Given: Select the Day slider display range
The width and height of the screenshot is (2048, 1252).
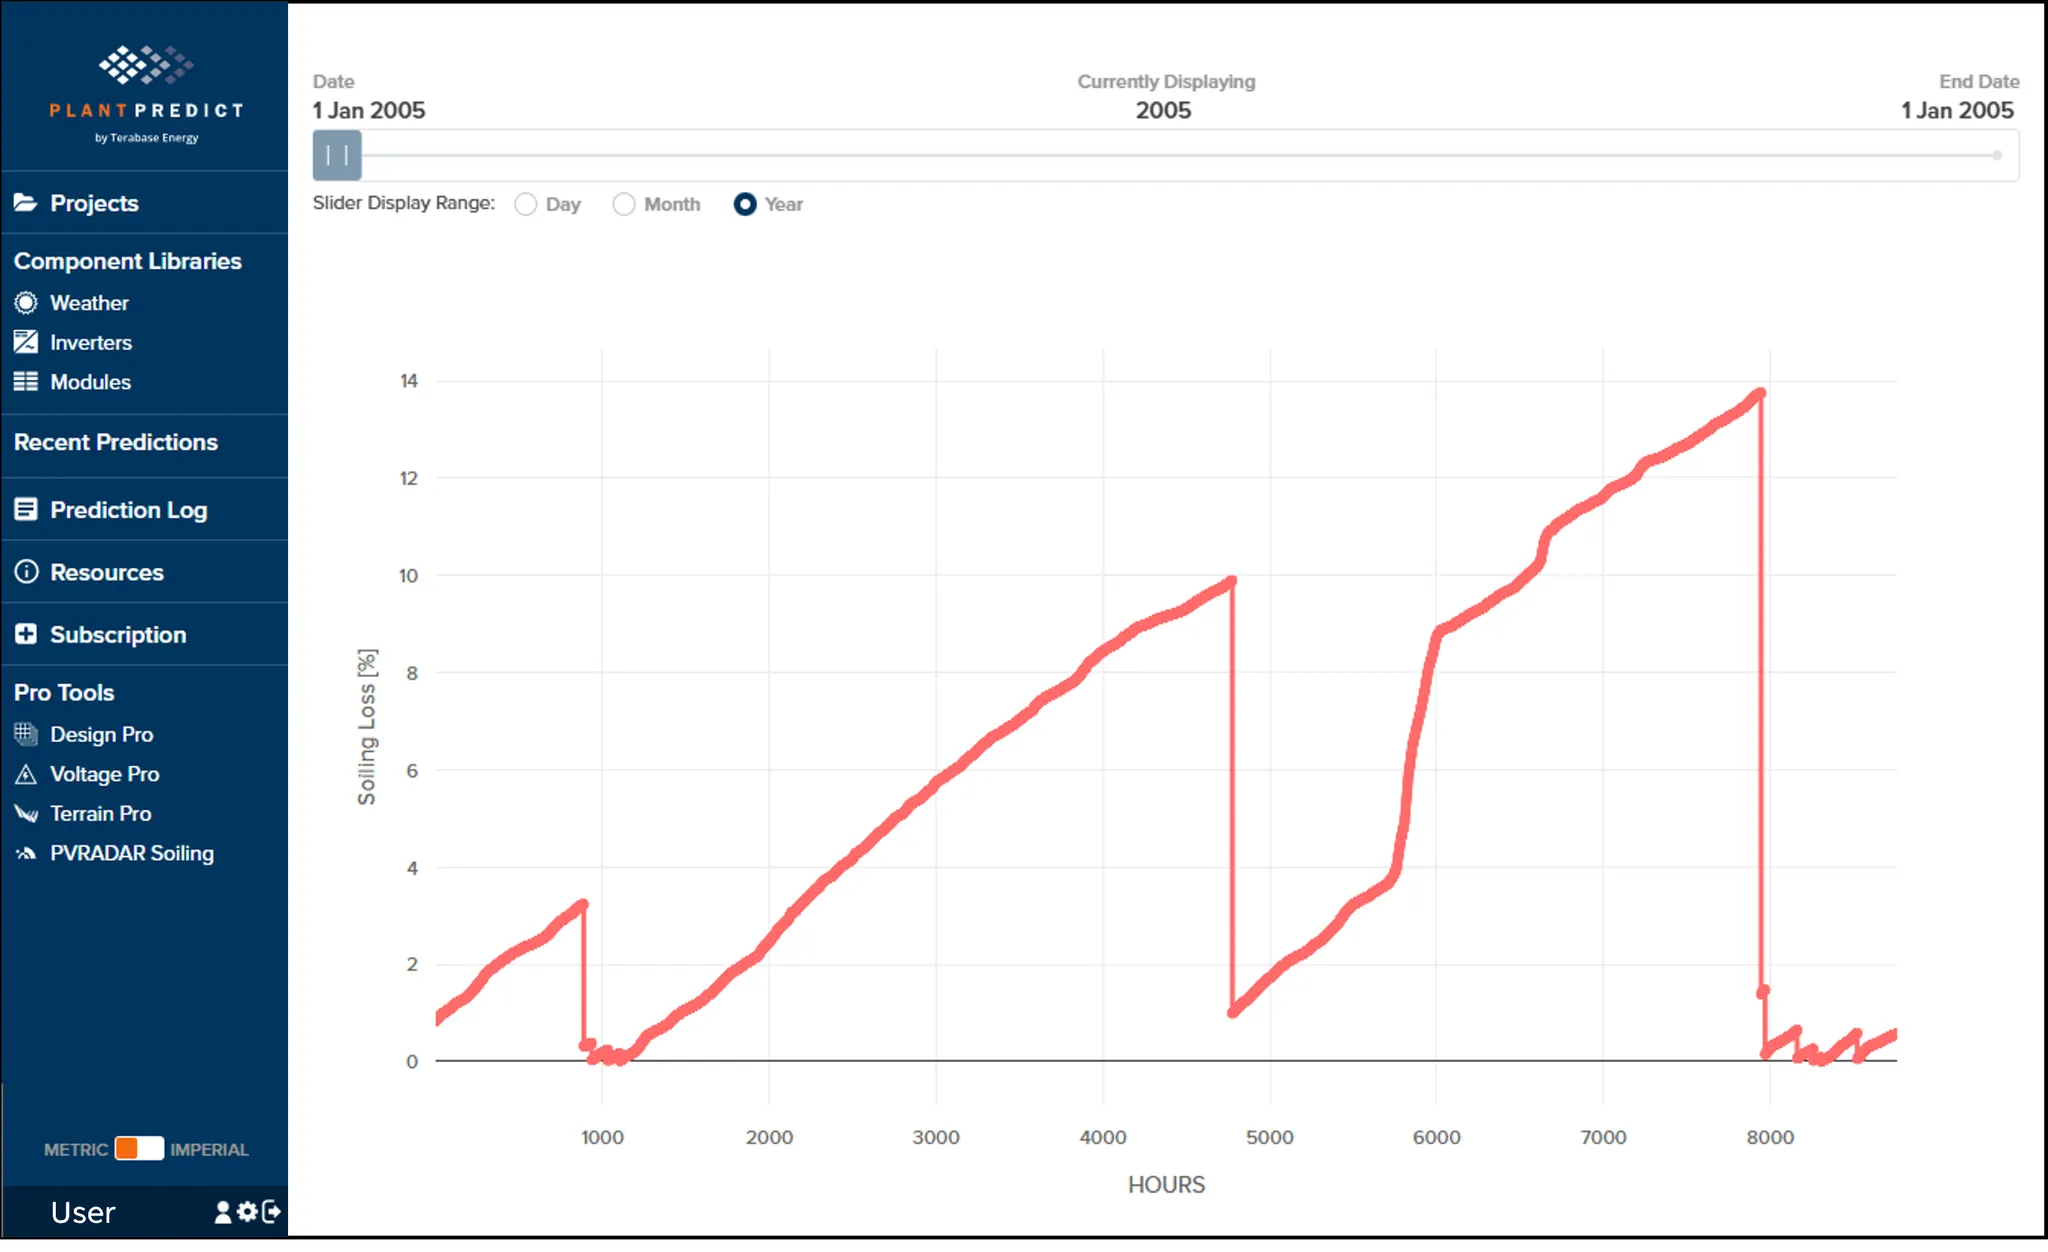Looking at the screenshot, I should tap(526, 204).
